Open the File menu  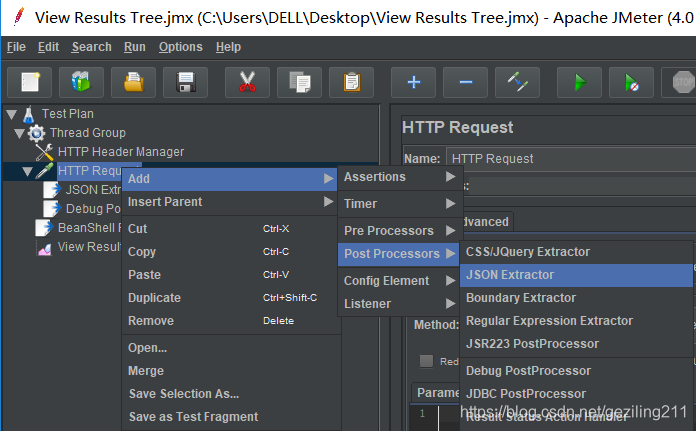(x=16, y=47)
